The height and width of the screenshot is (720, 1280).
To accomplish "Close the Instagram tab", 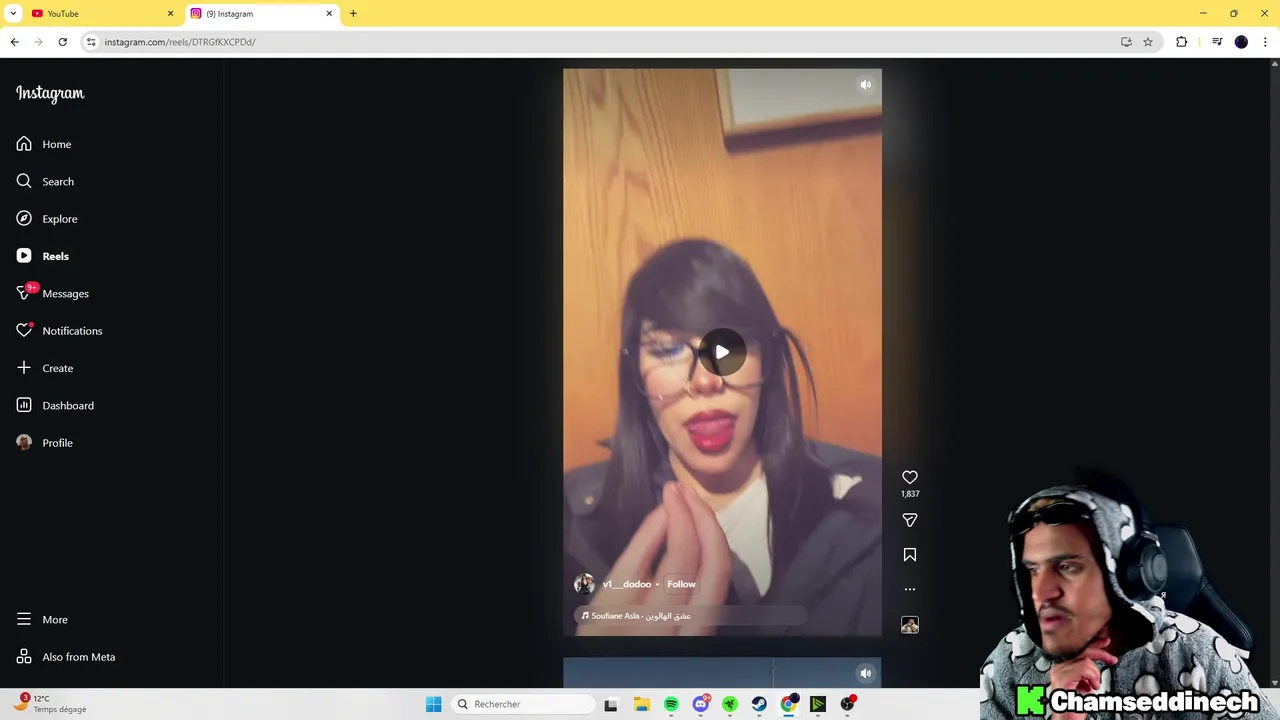I will coord(329,14).
